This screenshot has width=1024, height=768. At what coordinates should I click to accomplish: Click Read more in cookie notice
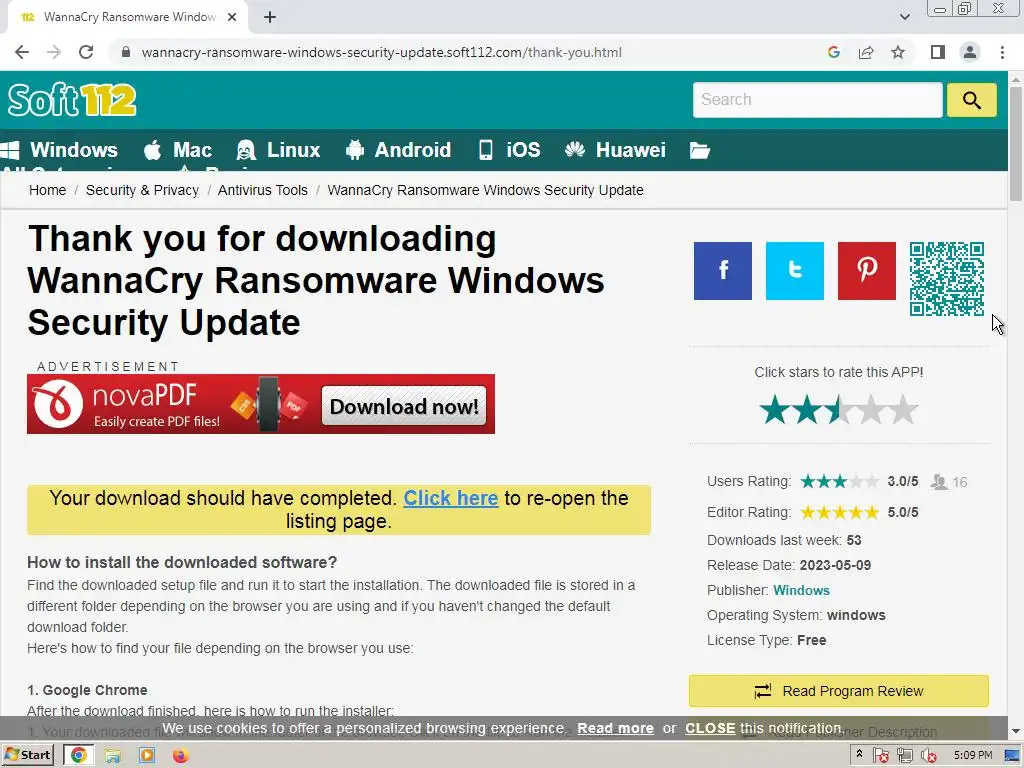pos(615,728)
